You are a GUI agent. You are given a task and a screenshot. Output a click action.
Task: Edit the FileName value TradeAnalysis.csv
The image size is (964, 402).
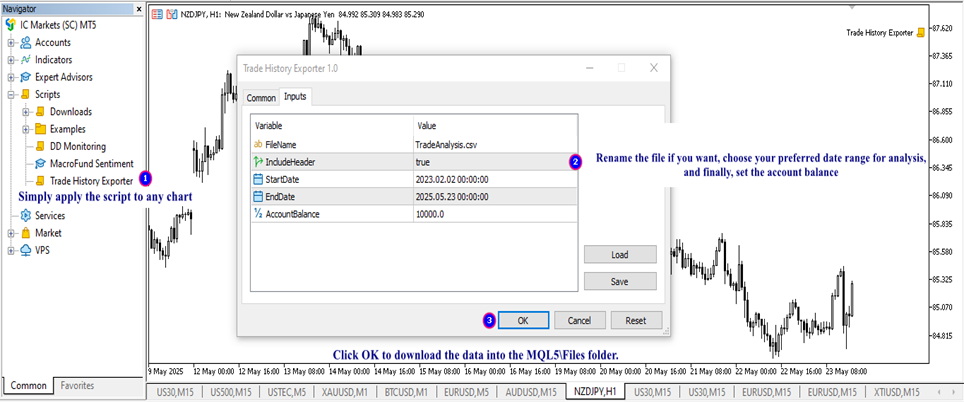pos(495,145)
